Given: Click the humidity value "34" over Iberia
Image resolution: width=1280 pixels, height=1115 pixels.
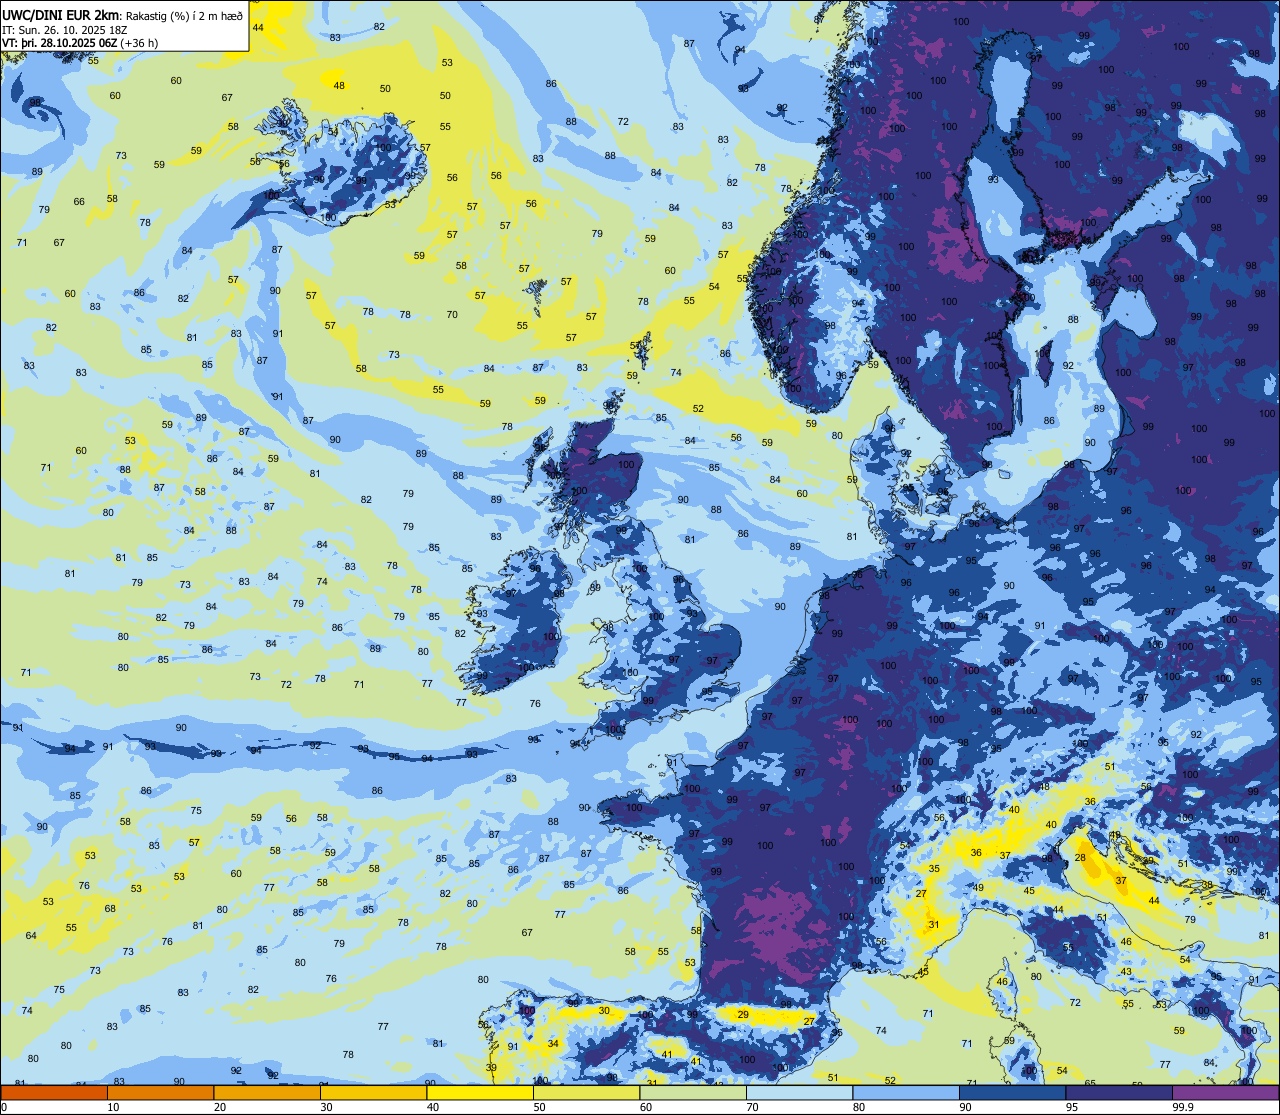Looking at the screenshot, I should pyautogui.click(x=553, y=1043).
